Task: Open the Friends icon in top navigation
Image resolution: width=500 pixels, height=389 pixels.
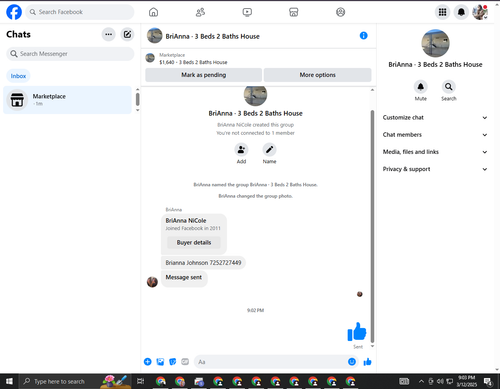Action: click(200, 12)
